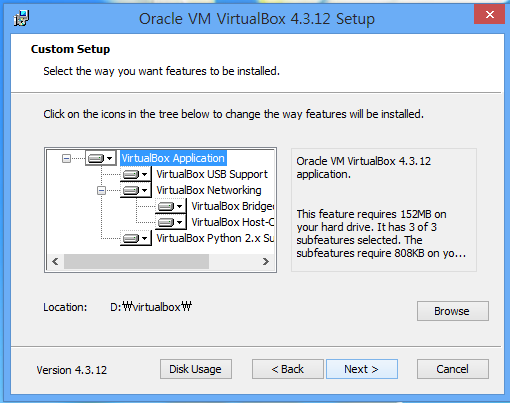
Task: Click the VirtualBox Bridged feature drive icon
Action: pyautogui.click(x=166, y=206)
